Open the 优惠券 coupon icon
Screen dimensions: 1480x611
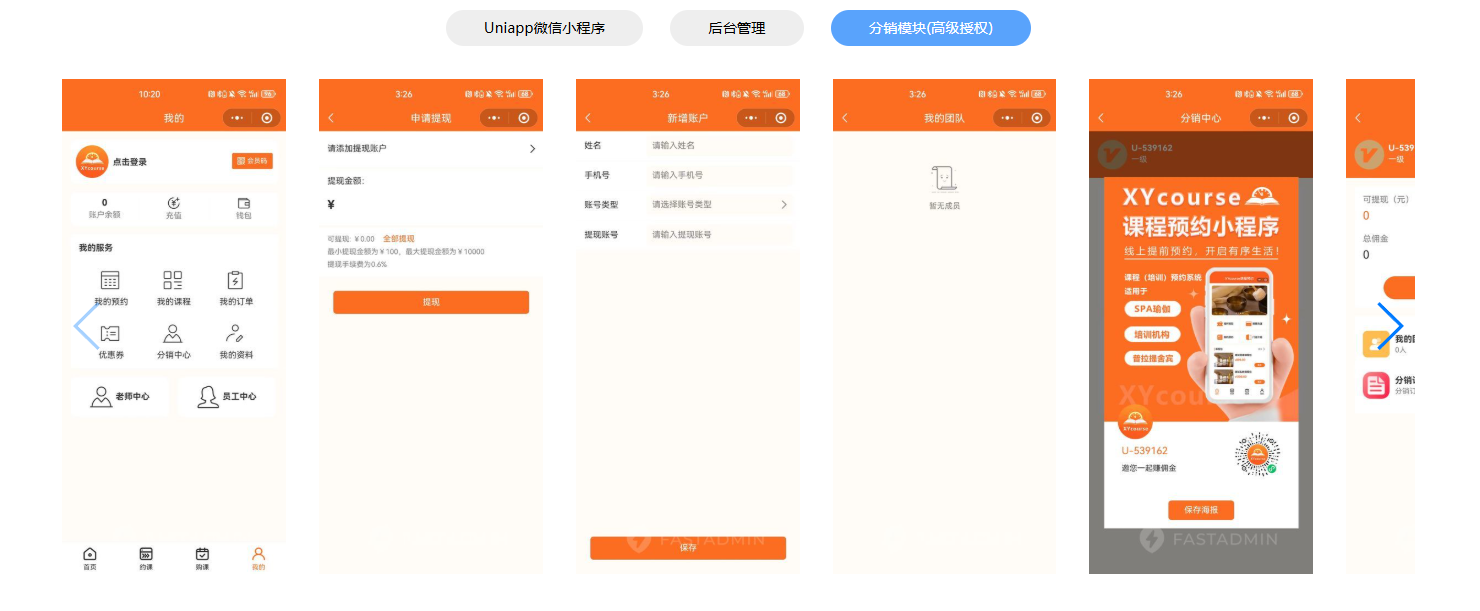click(x=111, y=334)
